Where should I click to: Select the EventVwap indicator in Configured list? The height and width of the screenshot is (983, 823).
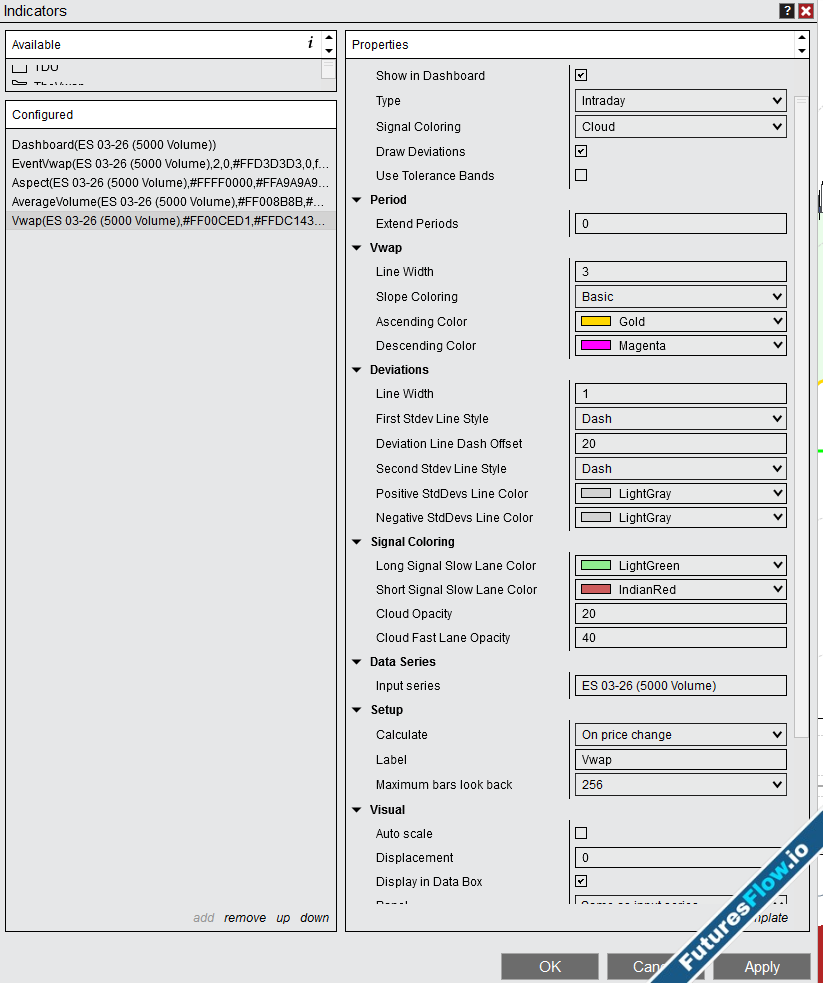point(170,164)
